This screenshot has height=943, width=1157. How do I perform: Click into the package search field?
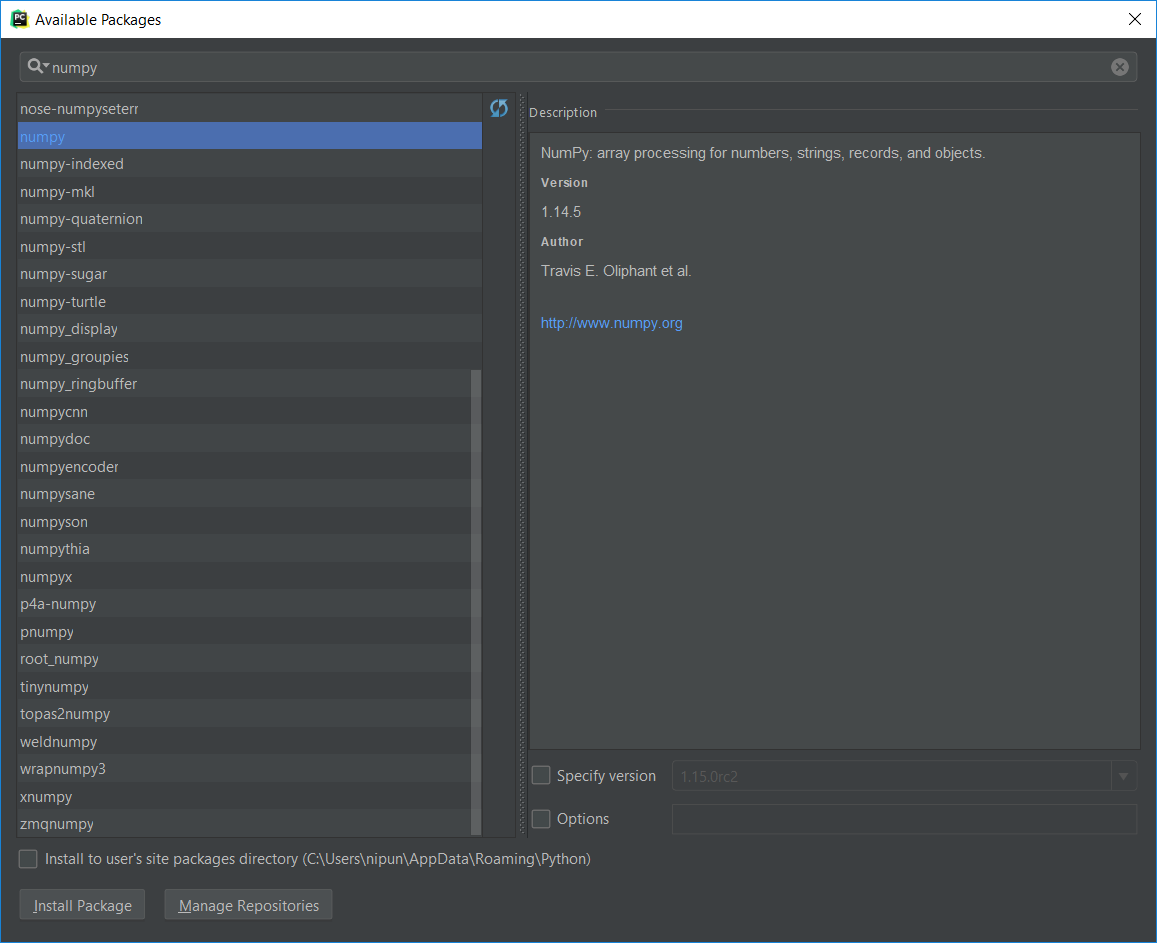tap(578, 67)
